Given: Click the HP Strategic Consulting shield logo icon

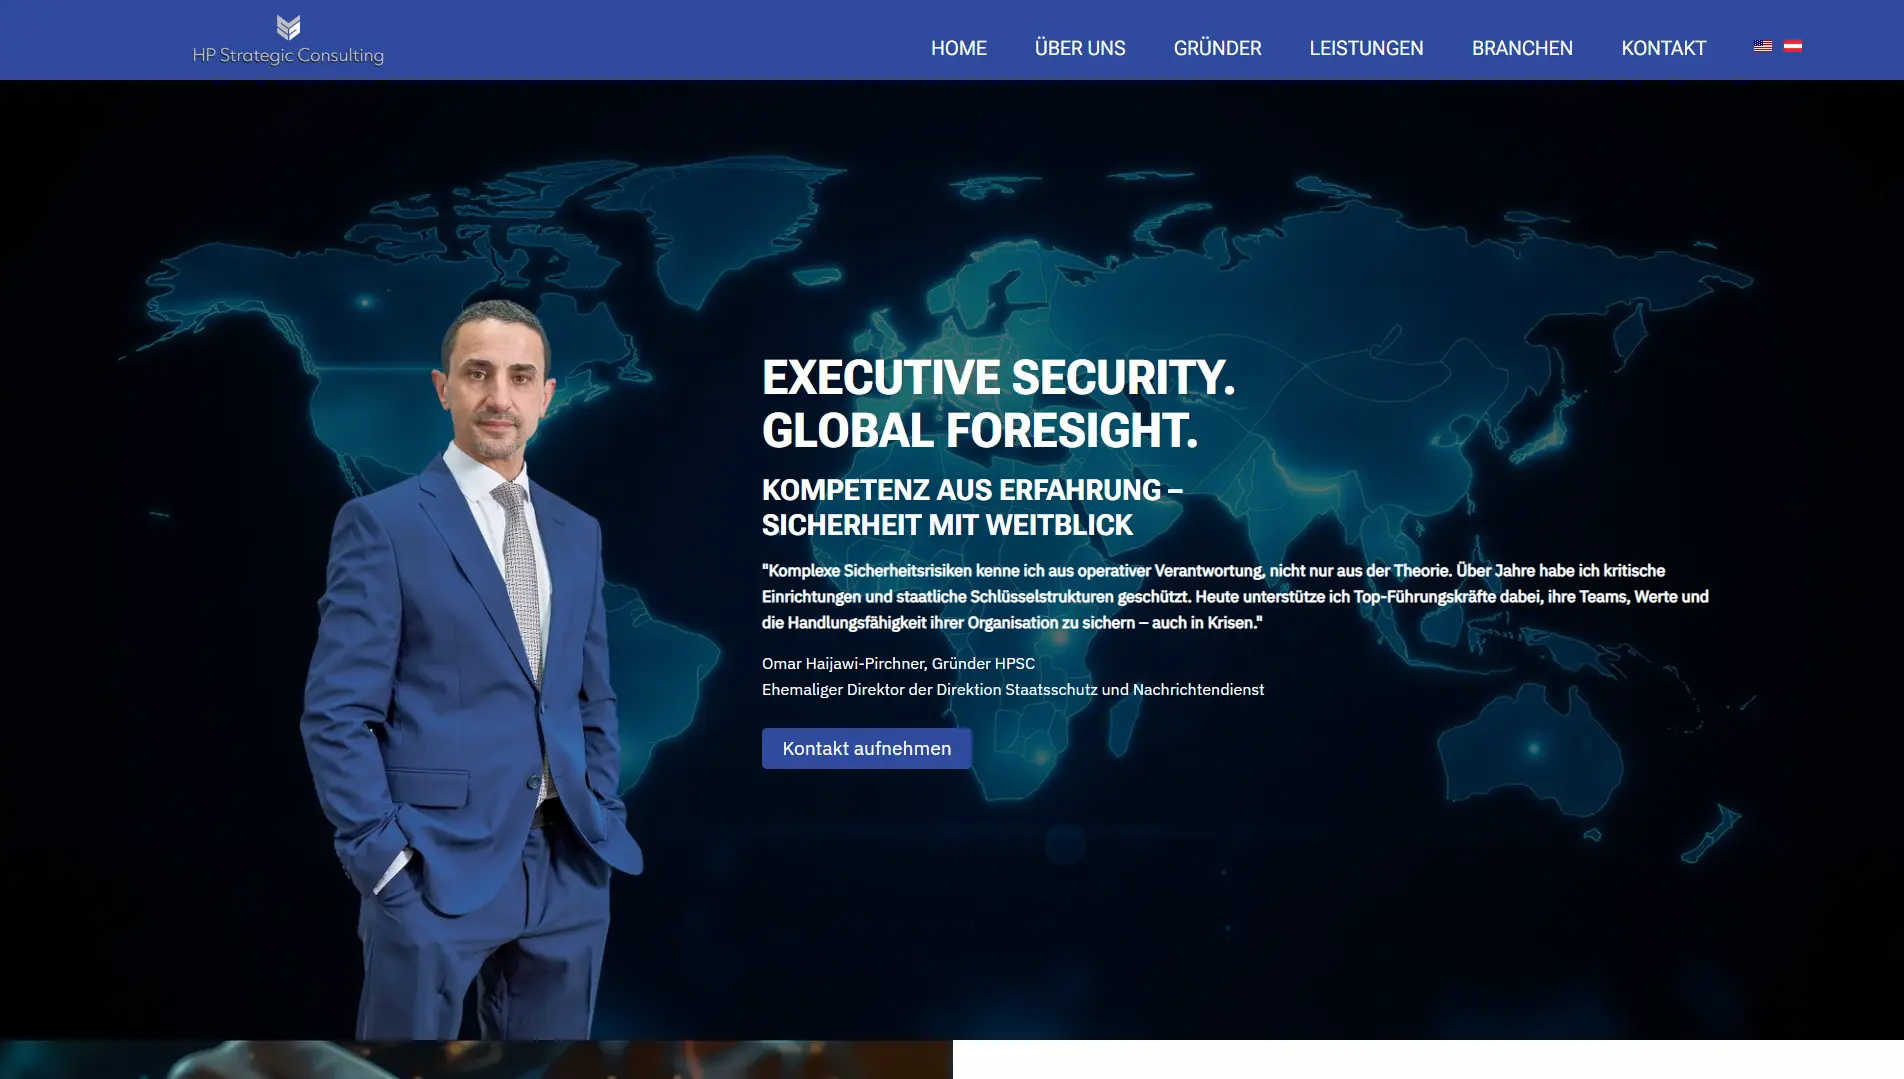Looking at the screenshot, I should click(x=288, y=27).
